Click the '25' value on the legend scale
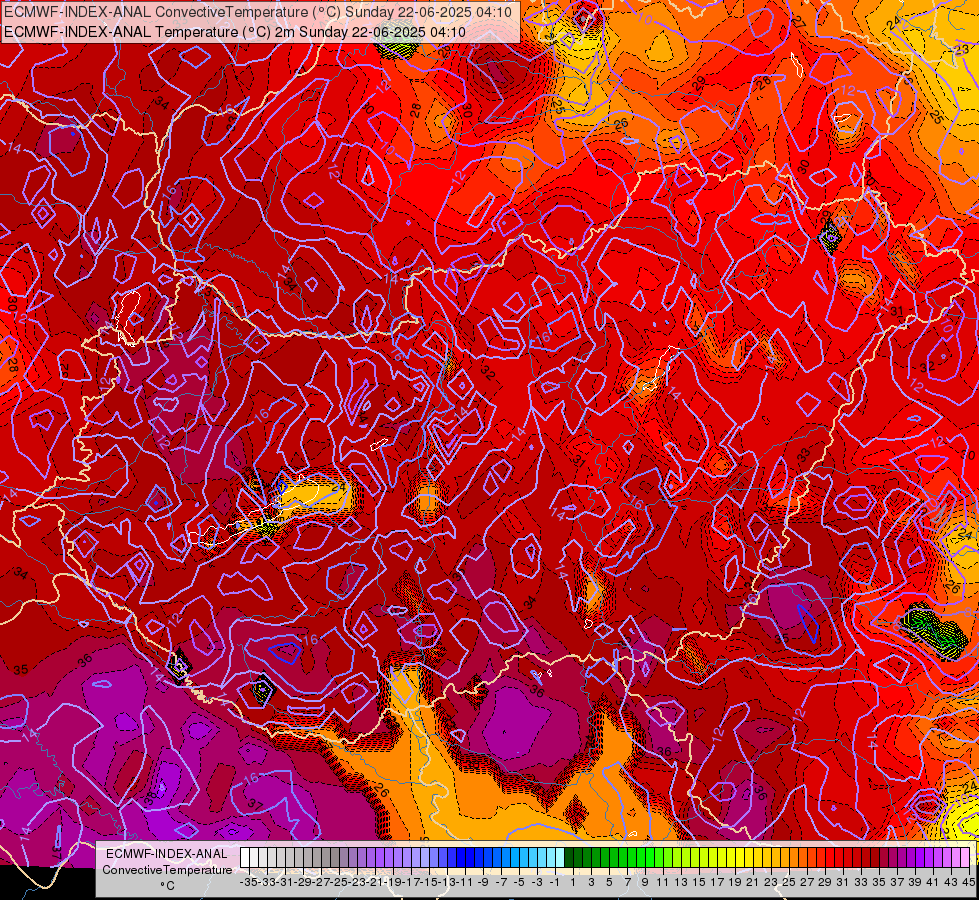This screenshot has width=979, height=900. click(x=789, y=883)
